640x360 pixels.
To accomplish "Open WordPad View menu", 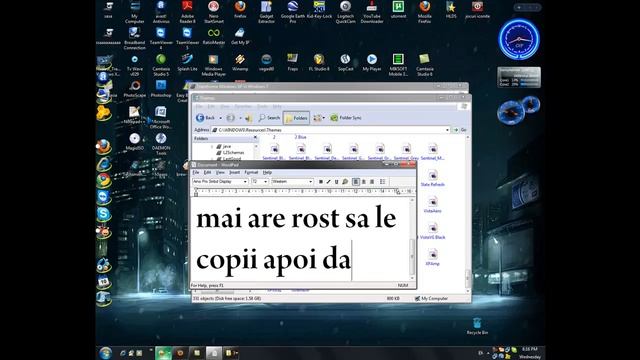I will point(220,173).
